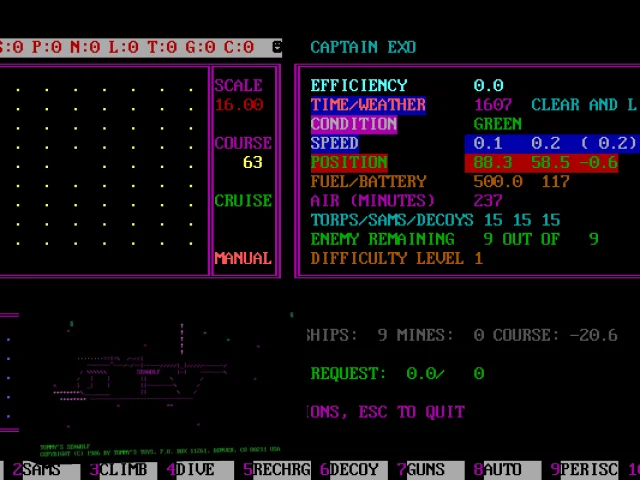Viewport: 640px width, 480px height.
Task: Click the GREEN condition status
Action: tap(498, 124)
